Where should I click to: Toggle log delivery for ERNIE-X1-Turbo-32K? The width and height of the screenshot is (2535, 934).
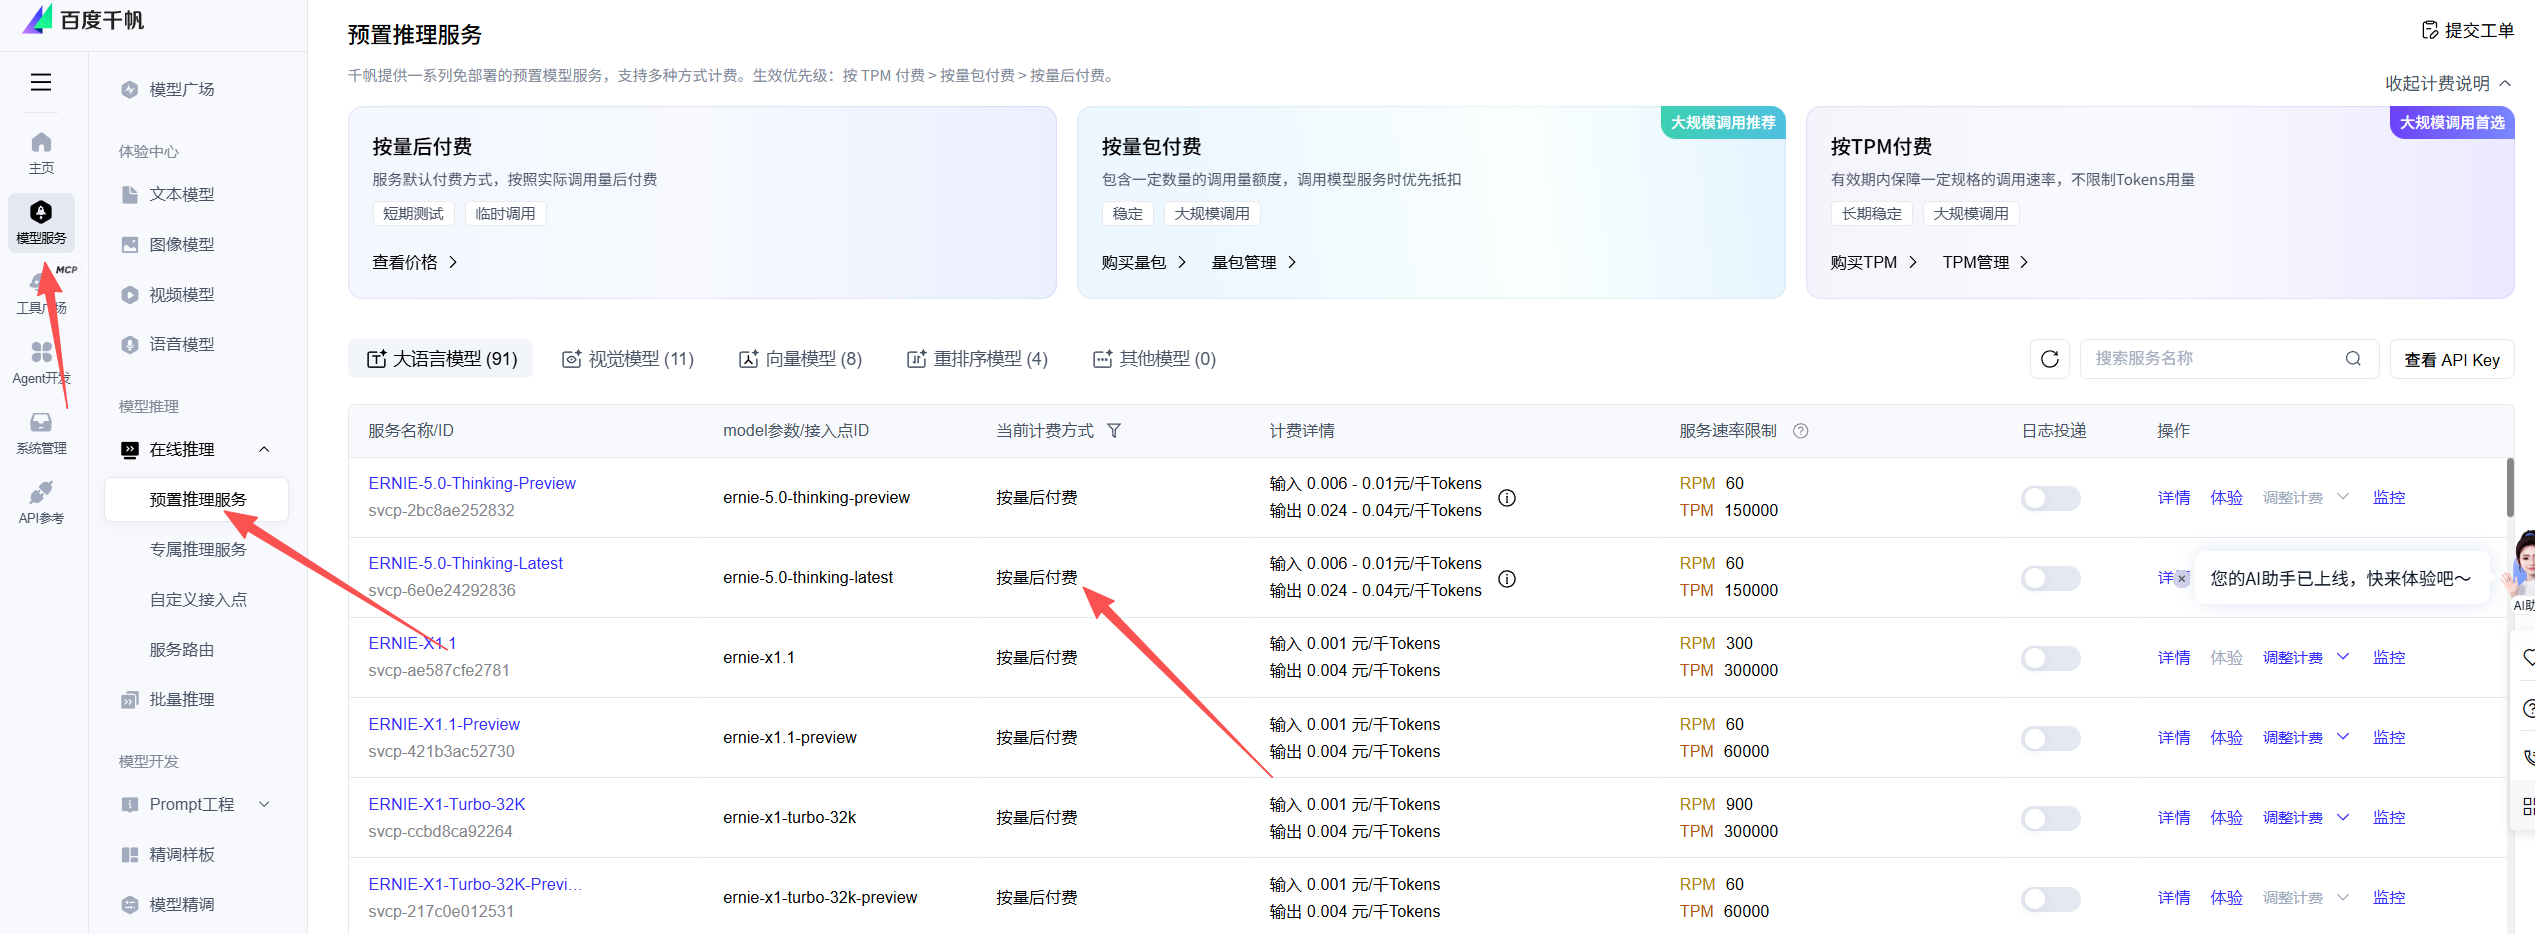coord(2050,818)
